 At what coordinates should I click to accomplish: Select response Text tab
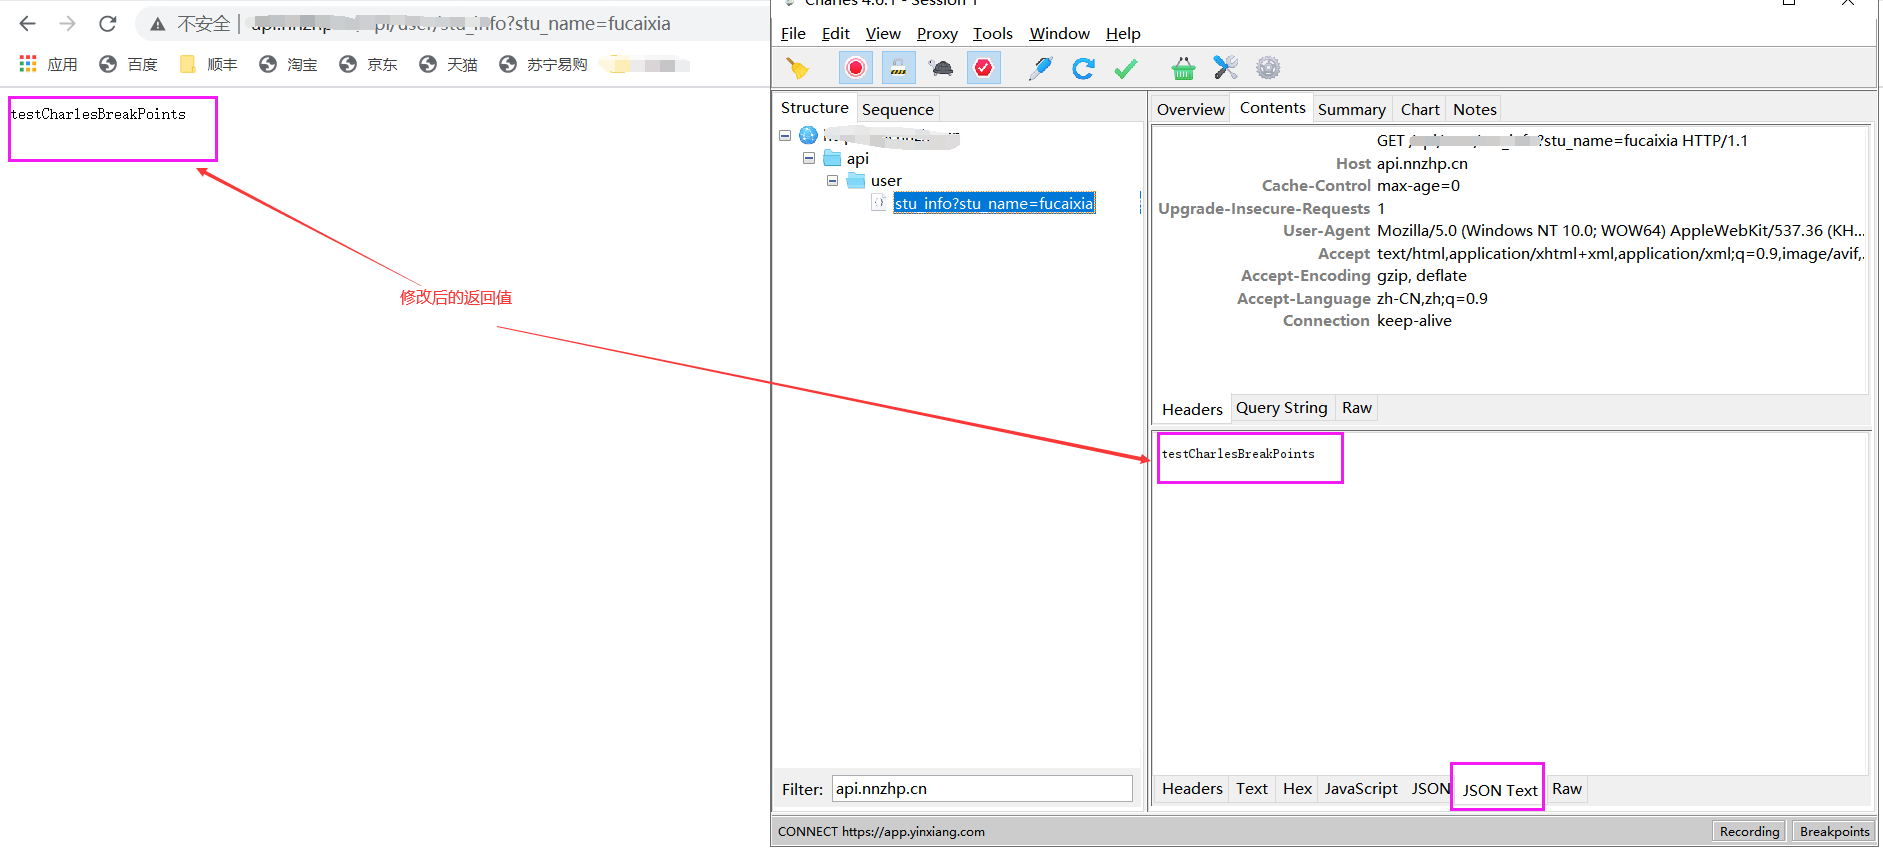pos(1252,789)
